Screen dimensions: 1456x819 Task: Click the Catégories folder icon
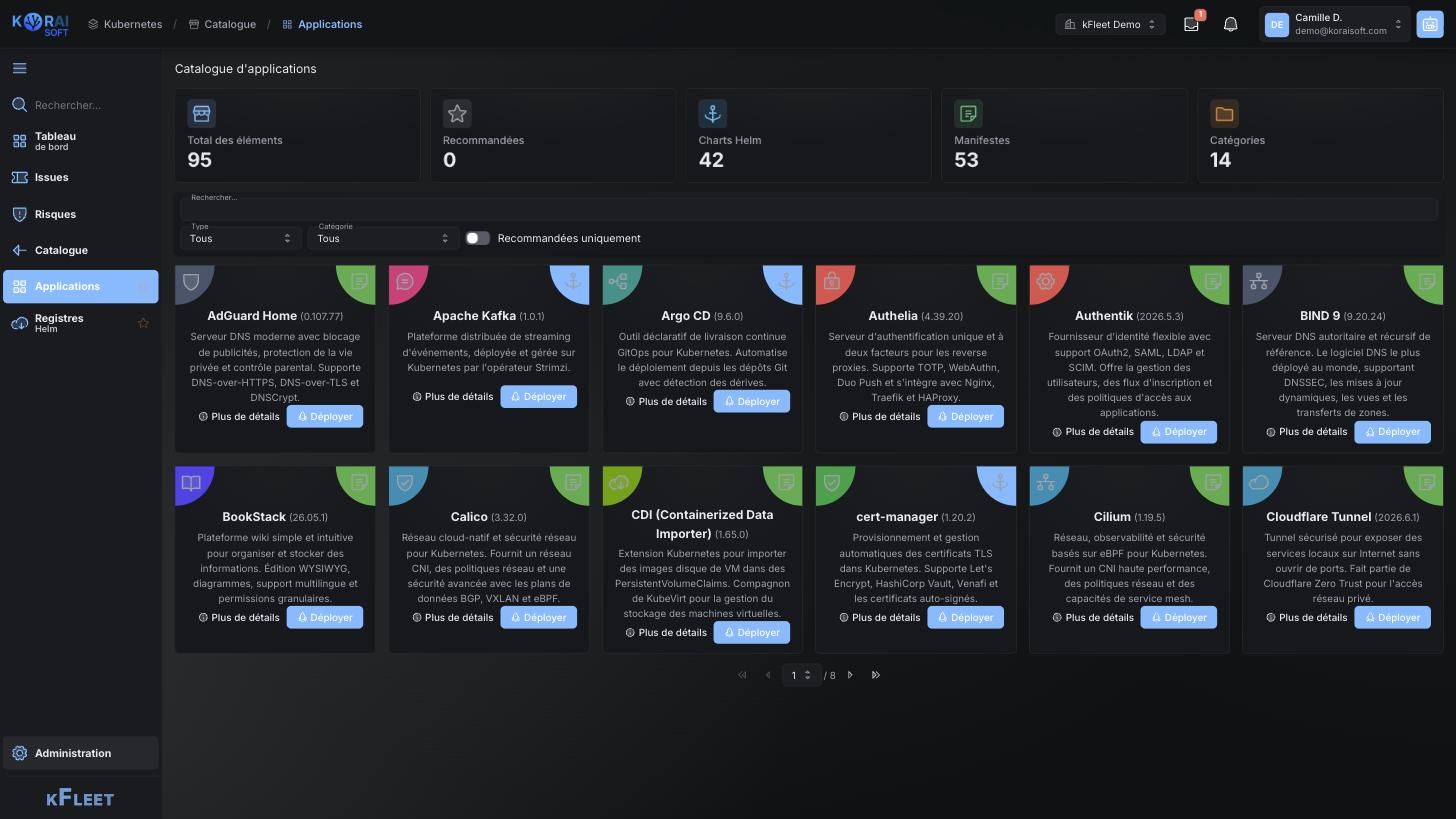1224,113
